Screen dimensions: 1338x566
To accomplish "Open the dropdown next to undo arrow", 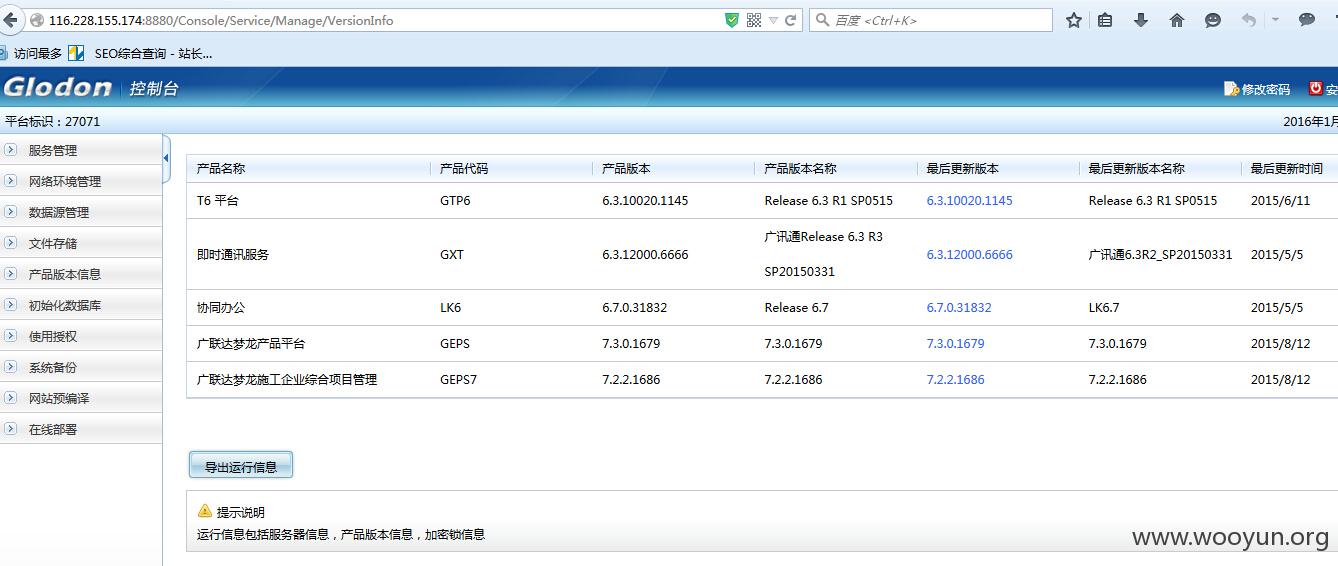I will tap(1275, 20).
